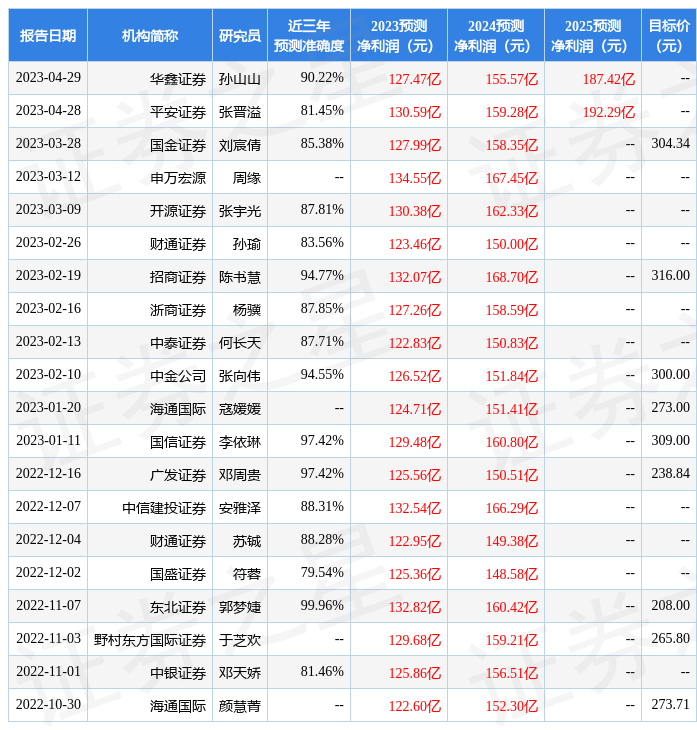Screen dimensions: 697x730
Task: Click institution name 中金公司
Action: [178, 376]
